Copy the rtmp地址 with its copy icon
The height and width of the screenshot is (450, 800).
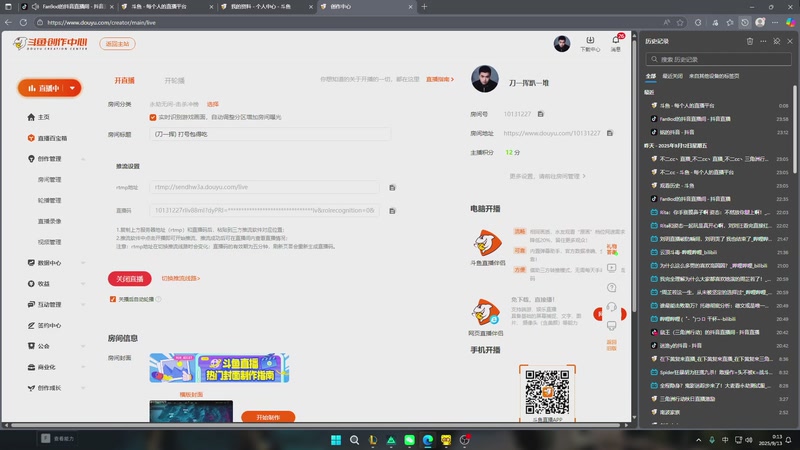point(392,188)
